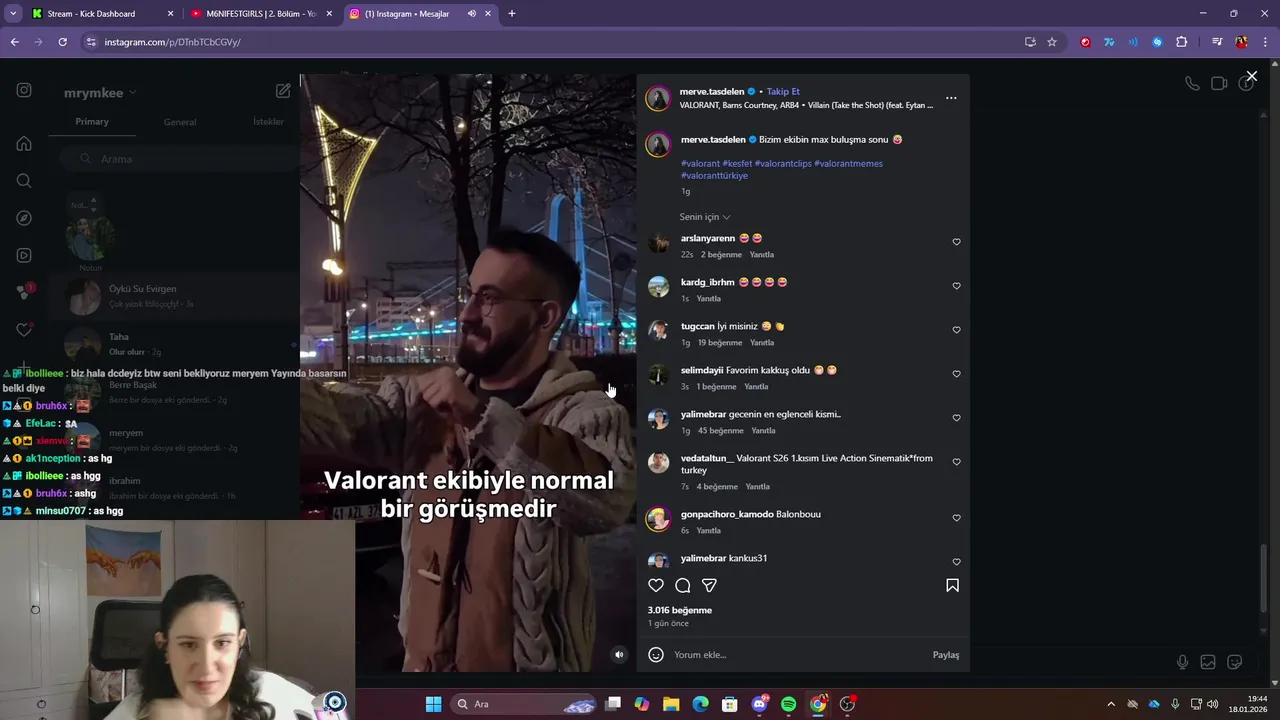Click the Paylaş button to post comment
Image resolution: width=1280 pixels, height=720 pixels.
(x=945, y=655)
